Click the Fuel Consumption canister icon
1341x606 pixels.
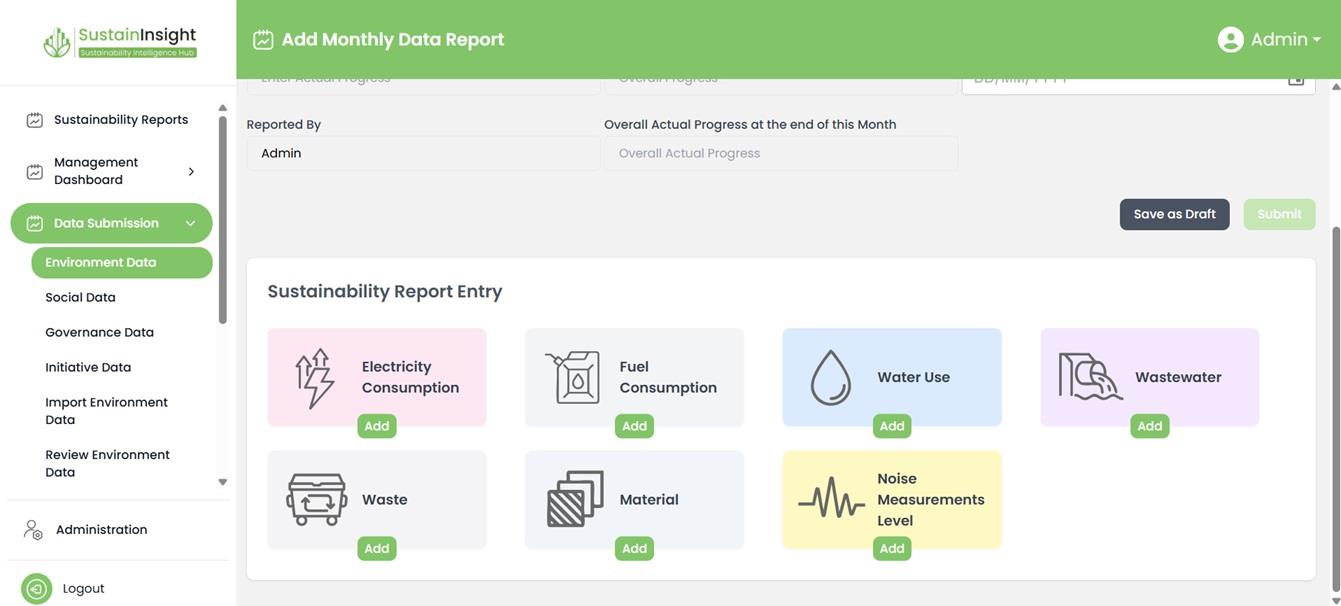(x=572, y=377)
